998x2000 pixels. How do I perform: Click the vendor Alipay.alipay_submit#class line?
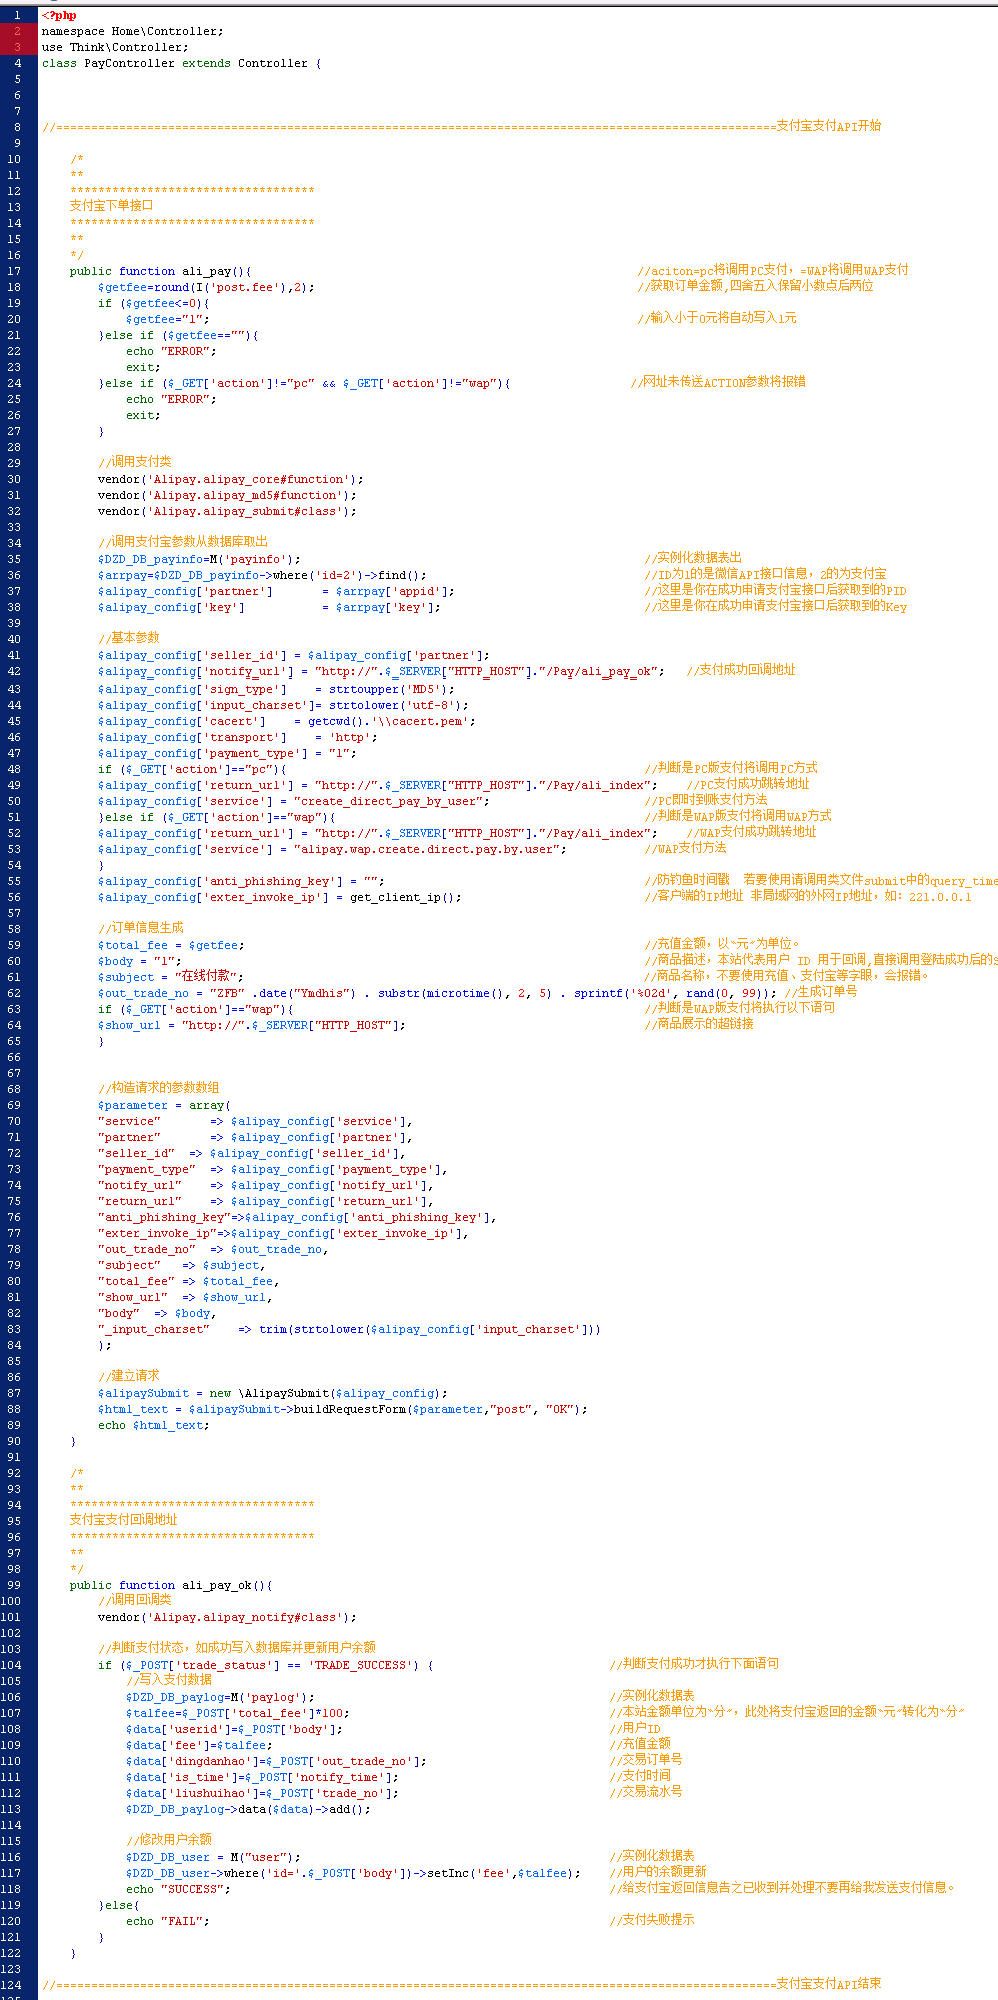pyautogui.click(x=226, y=511)
